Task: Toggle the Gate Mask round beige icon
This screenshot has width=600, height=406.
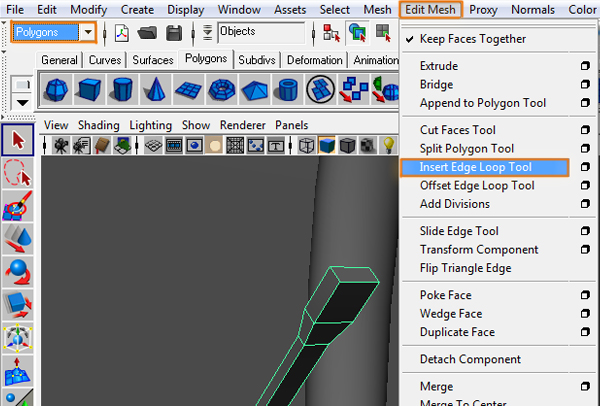Action: [x=215, y=146]
